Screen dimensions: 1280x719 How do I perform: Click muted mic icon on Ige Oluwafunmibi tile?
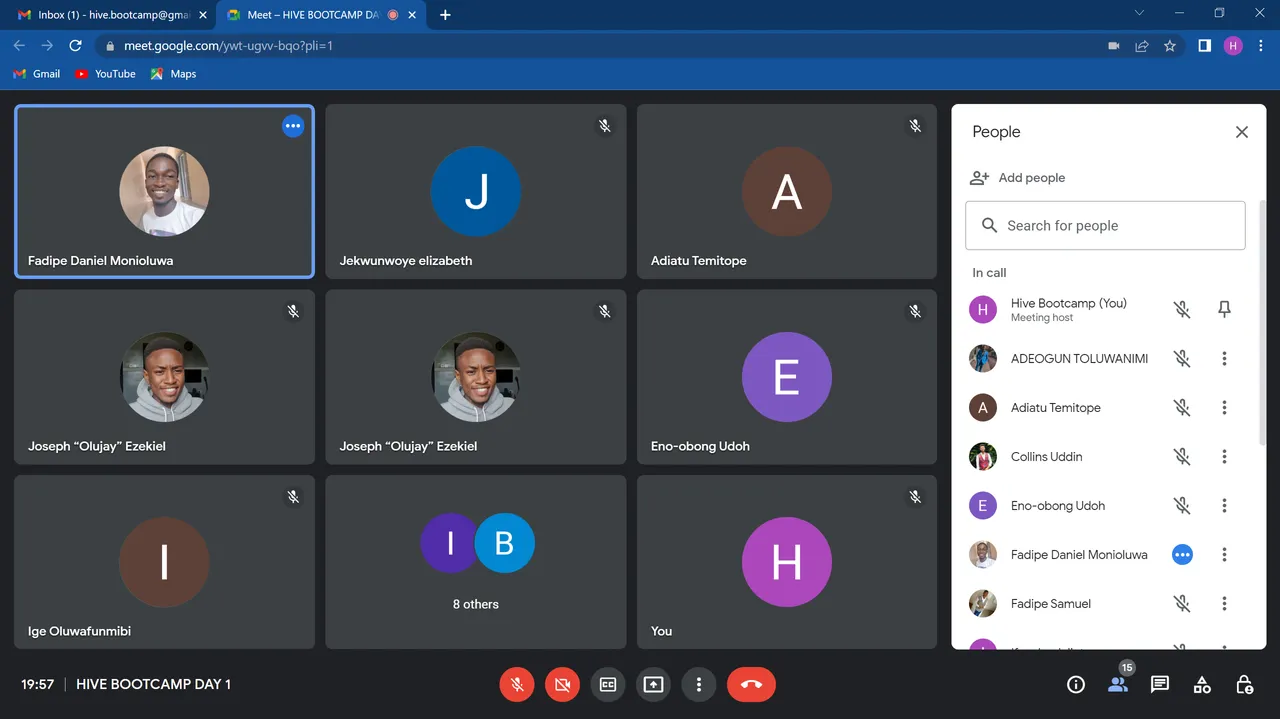point(293,497)
